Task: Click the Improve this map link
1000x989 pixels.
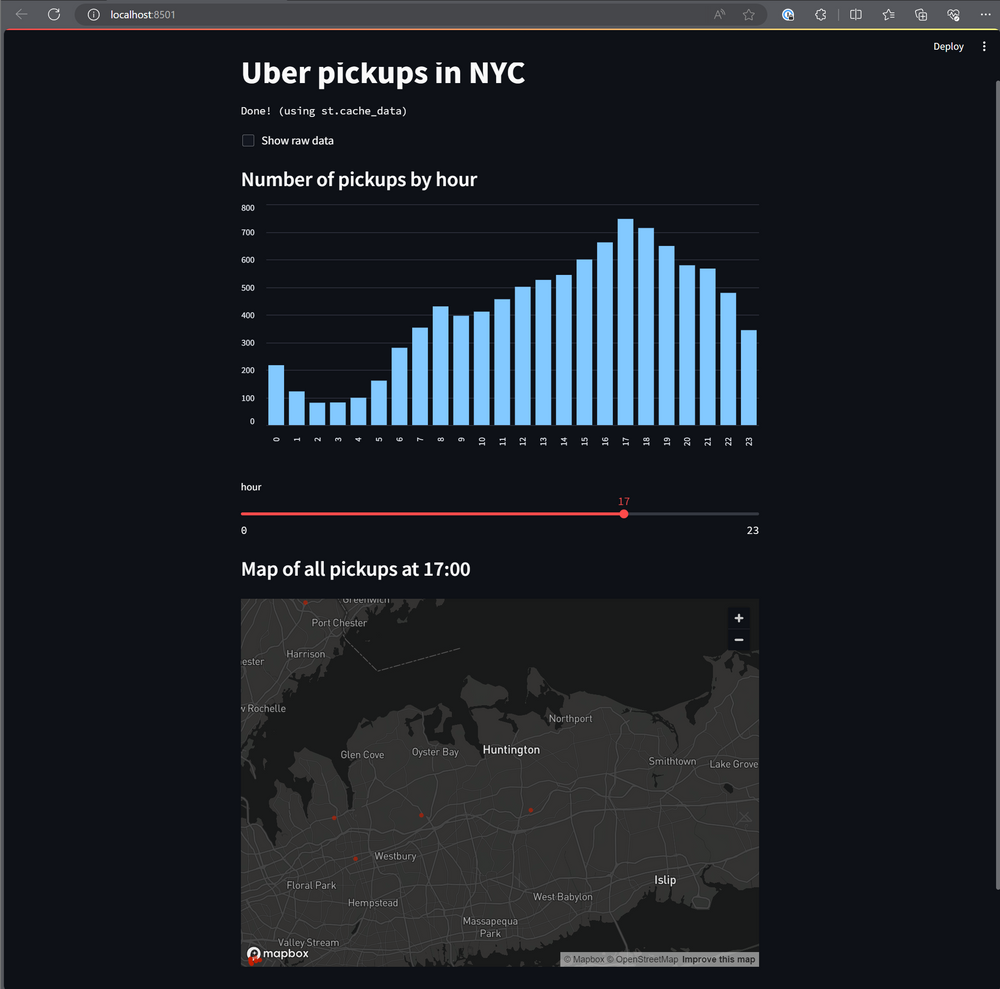Action: pyautogui.click(x=718, y=960)
